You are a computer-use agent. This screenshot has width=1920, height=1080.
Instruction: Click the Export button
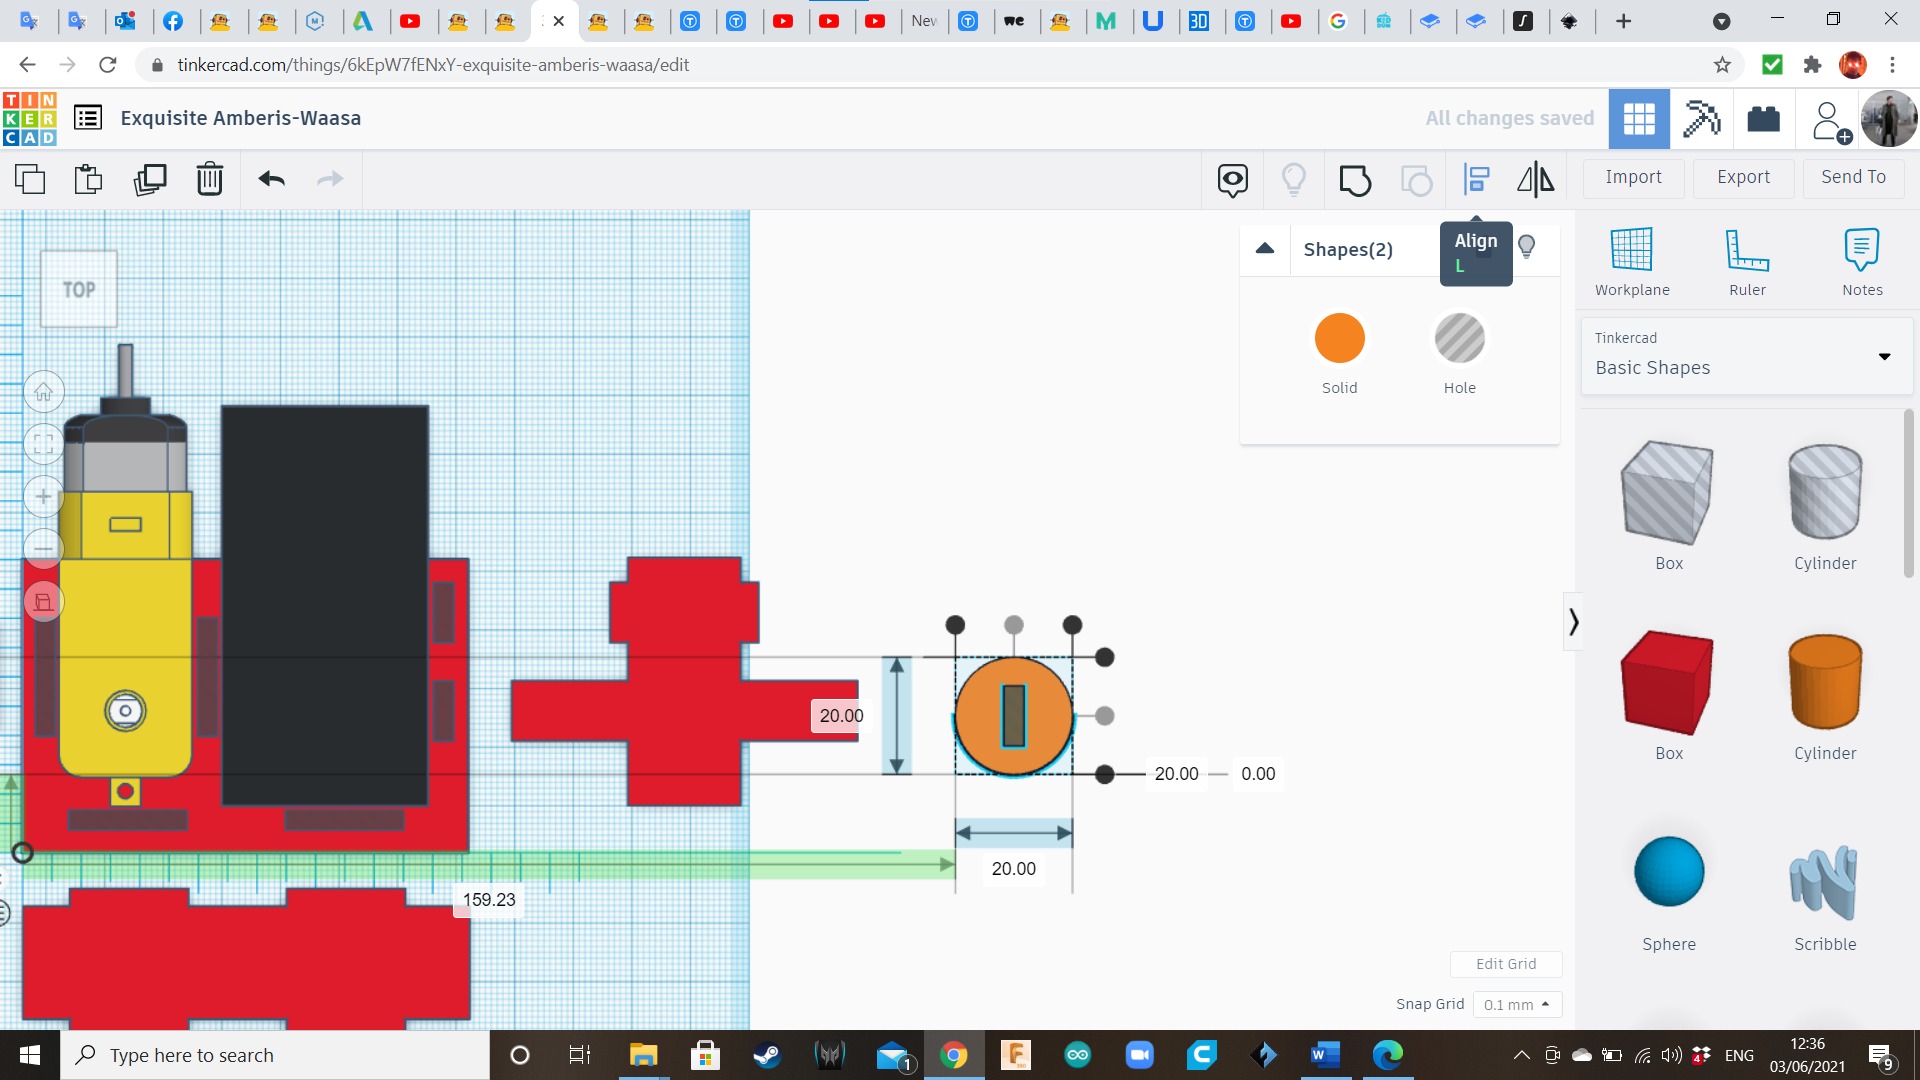tap(1742, 177)
